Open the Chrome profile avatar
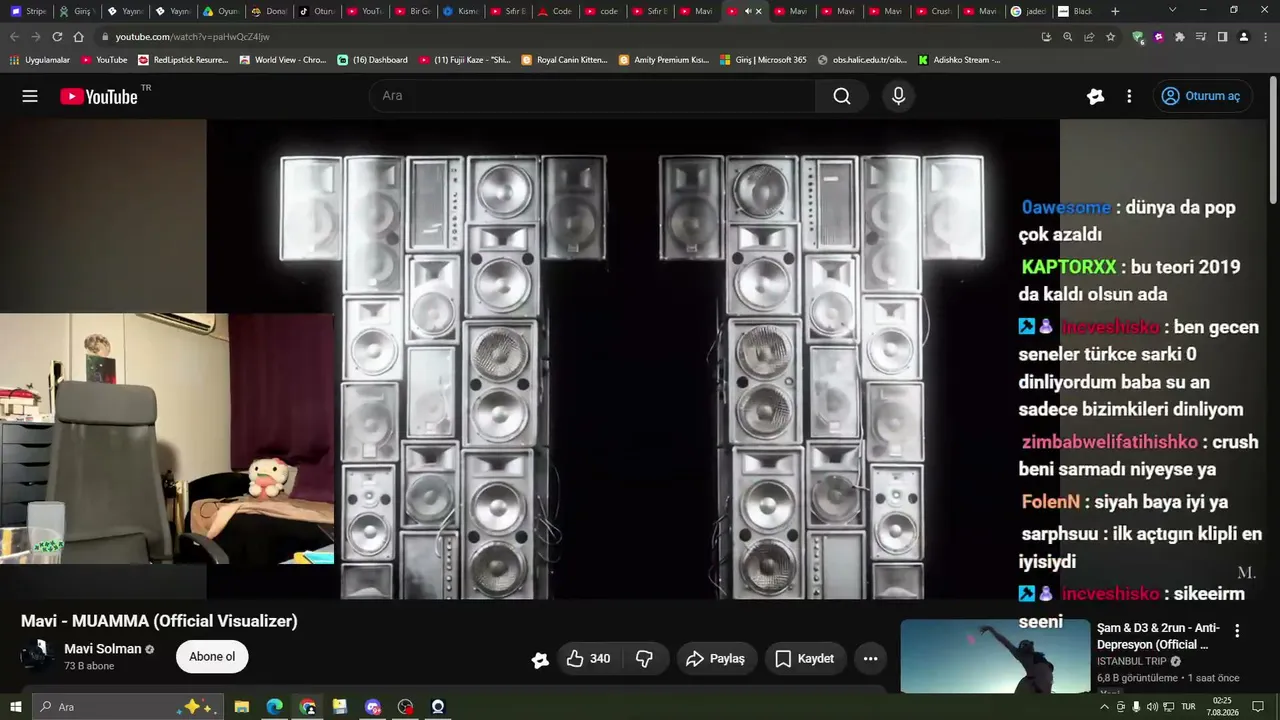Image resolution: width=1280 pixels, height=720 pixels. [1243, 37]
